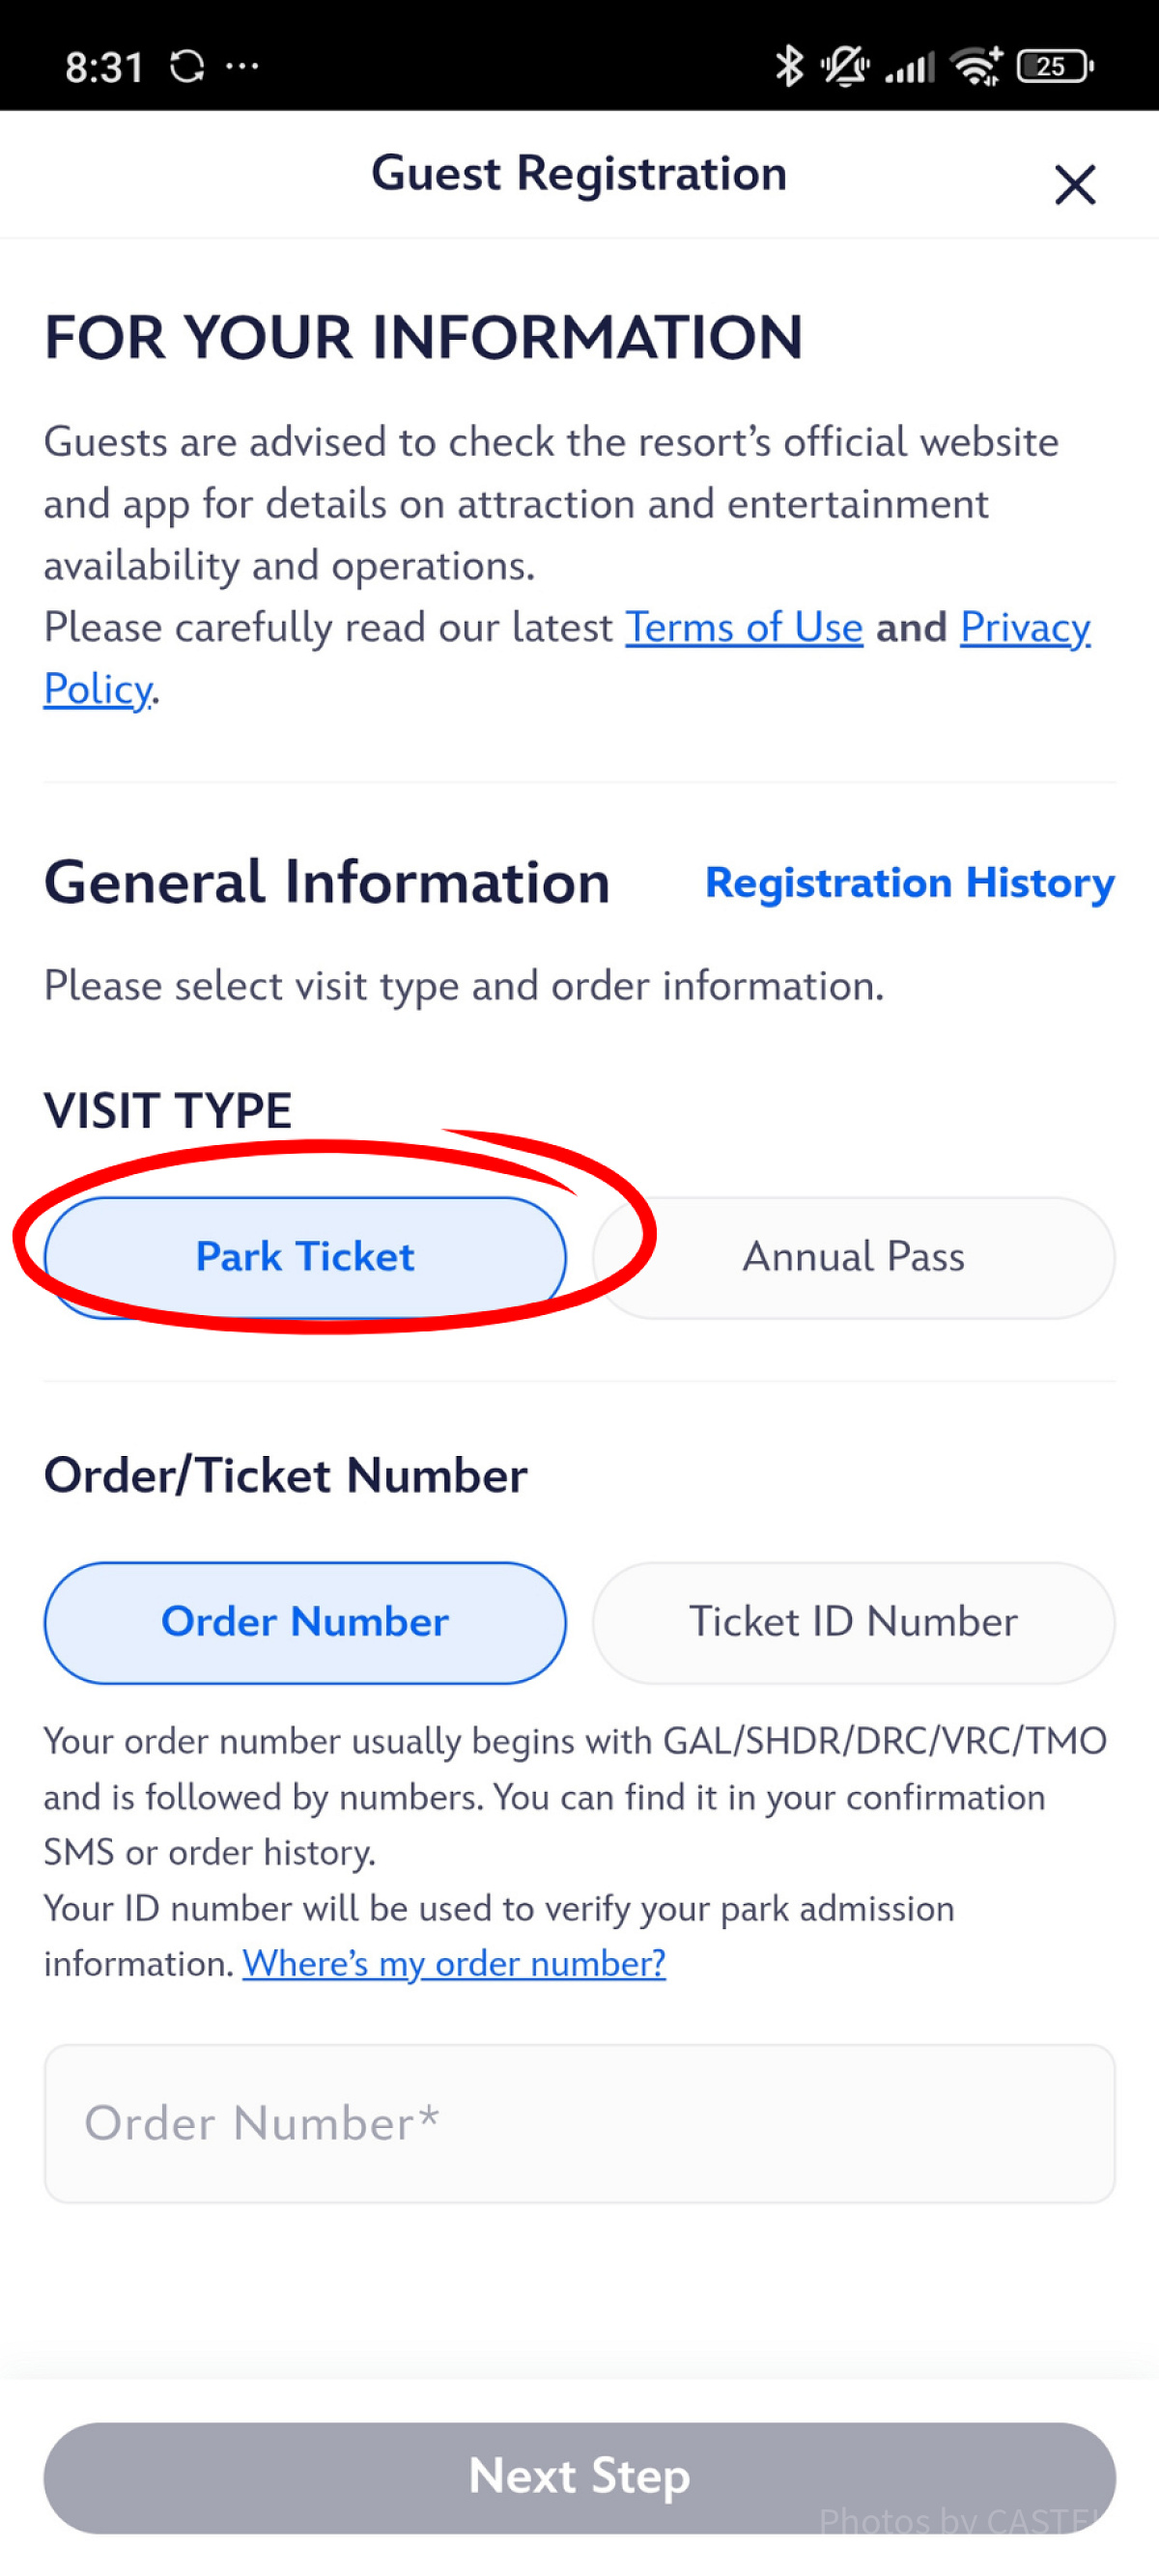Screen dimensions: 1159x2576
Task: Select Park Ticket visit type
Action: (x=305, y=1257)
